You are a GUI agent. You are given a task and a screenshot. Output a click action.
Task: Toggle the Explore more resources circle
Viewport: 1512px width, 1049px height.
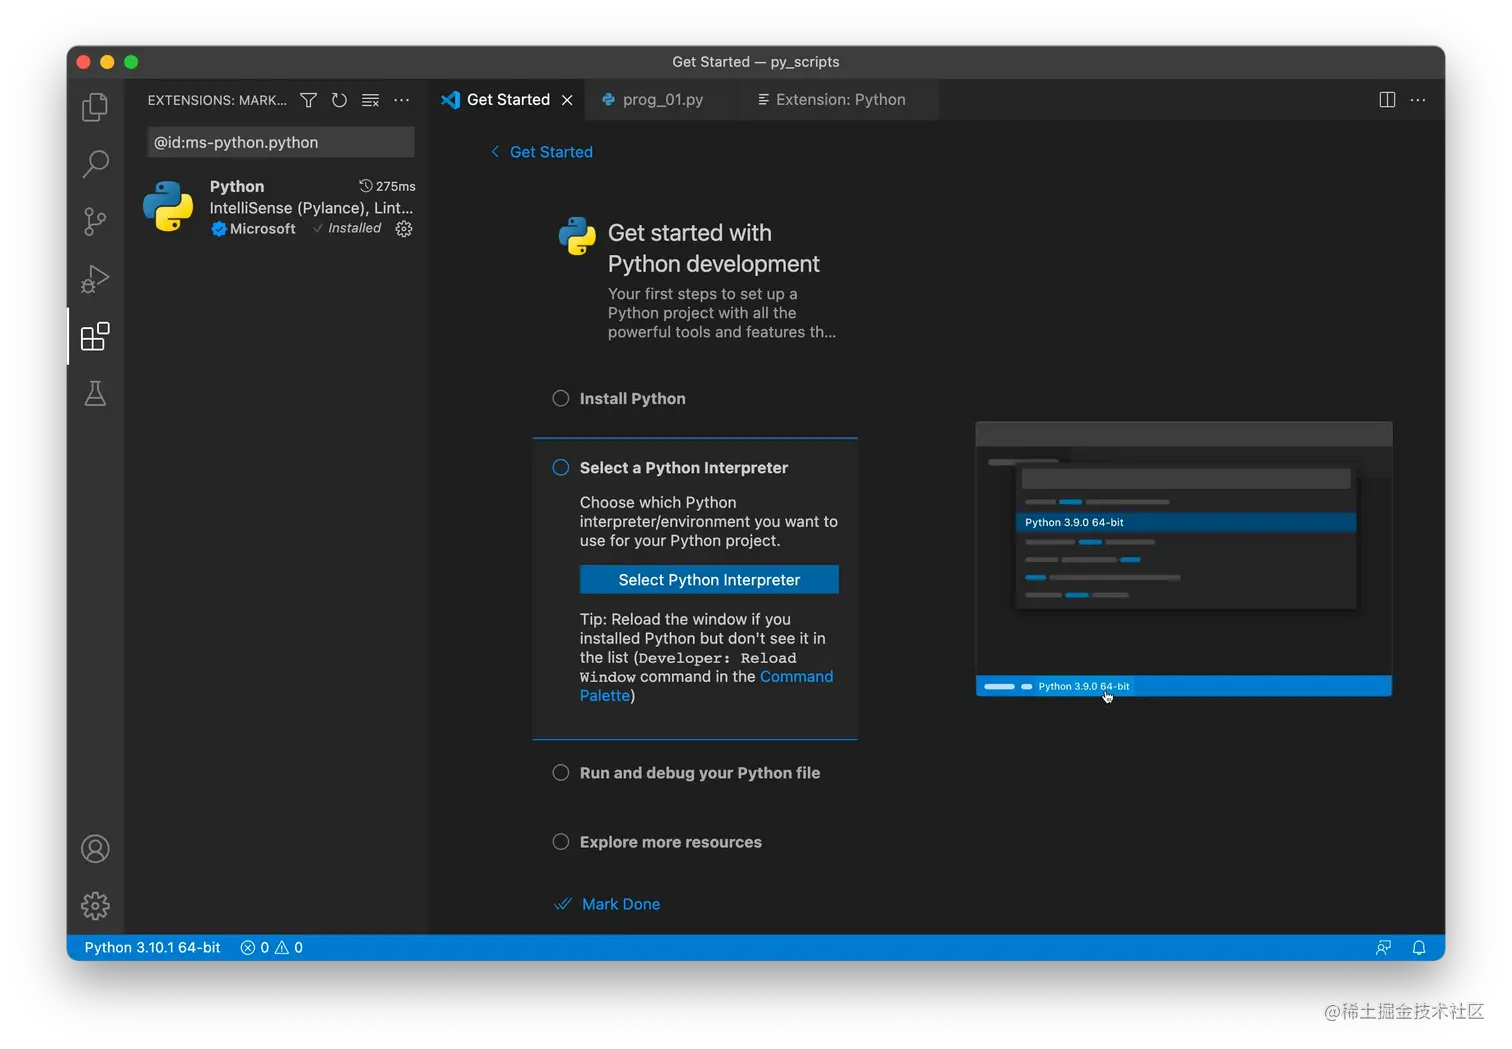561,842
